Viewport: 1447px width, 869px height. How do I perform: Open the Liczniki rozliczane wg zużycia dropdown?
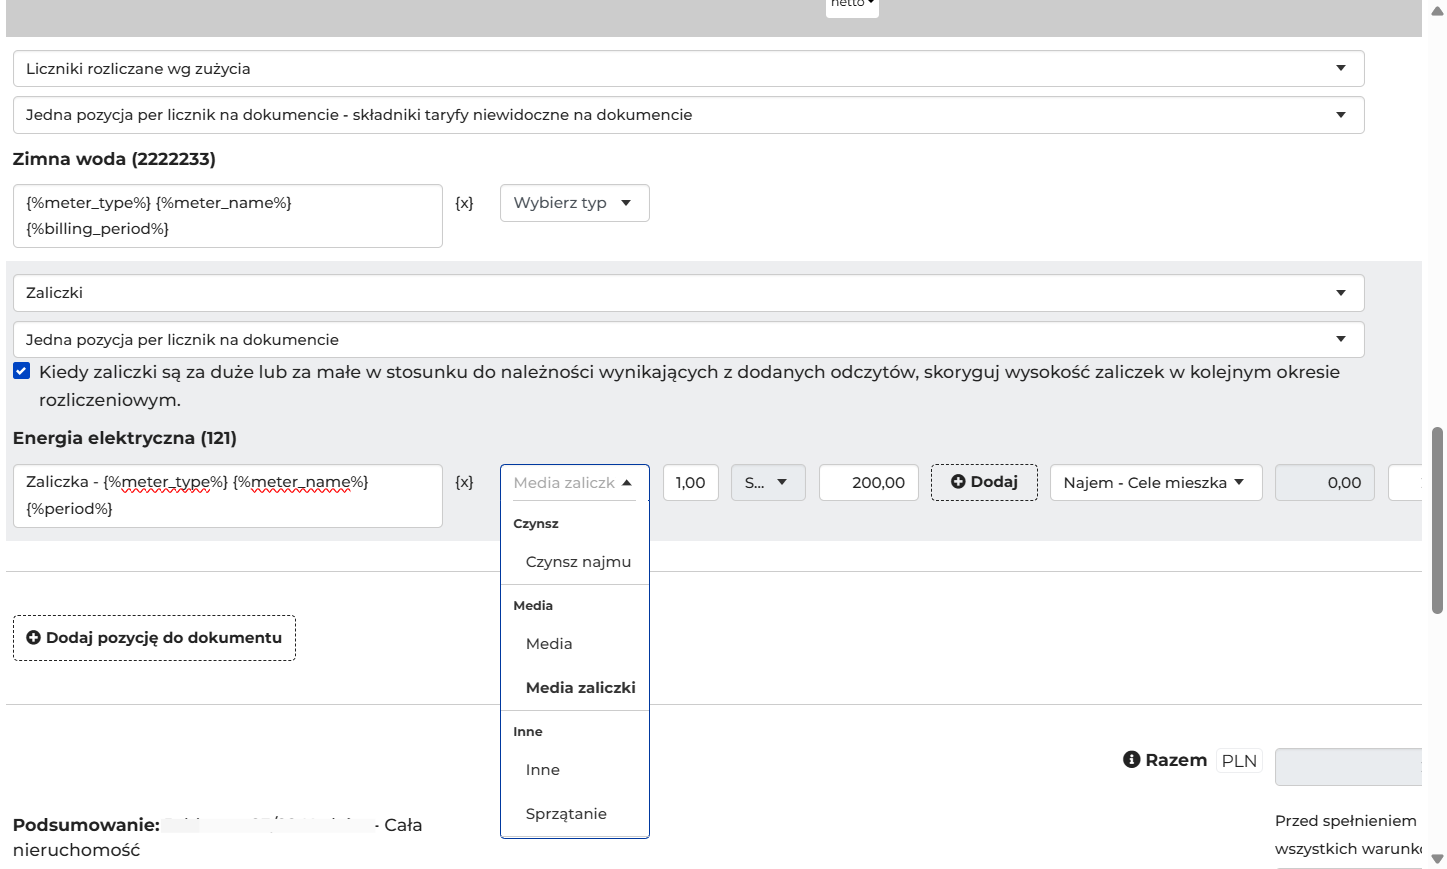689,69
